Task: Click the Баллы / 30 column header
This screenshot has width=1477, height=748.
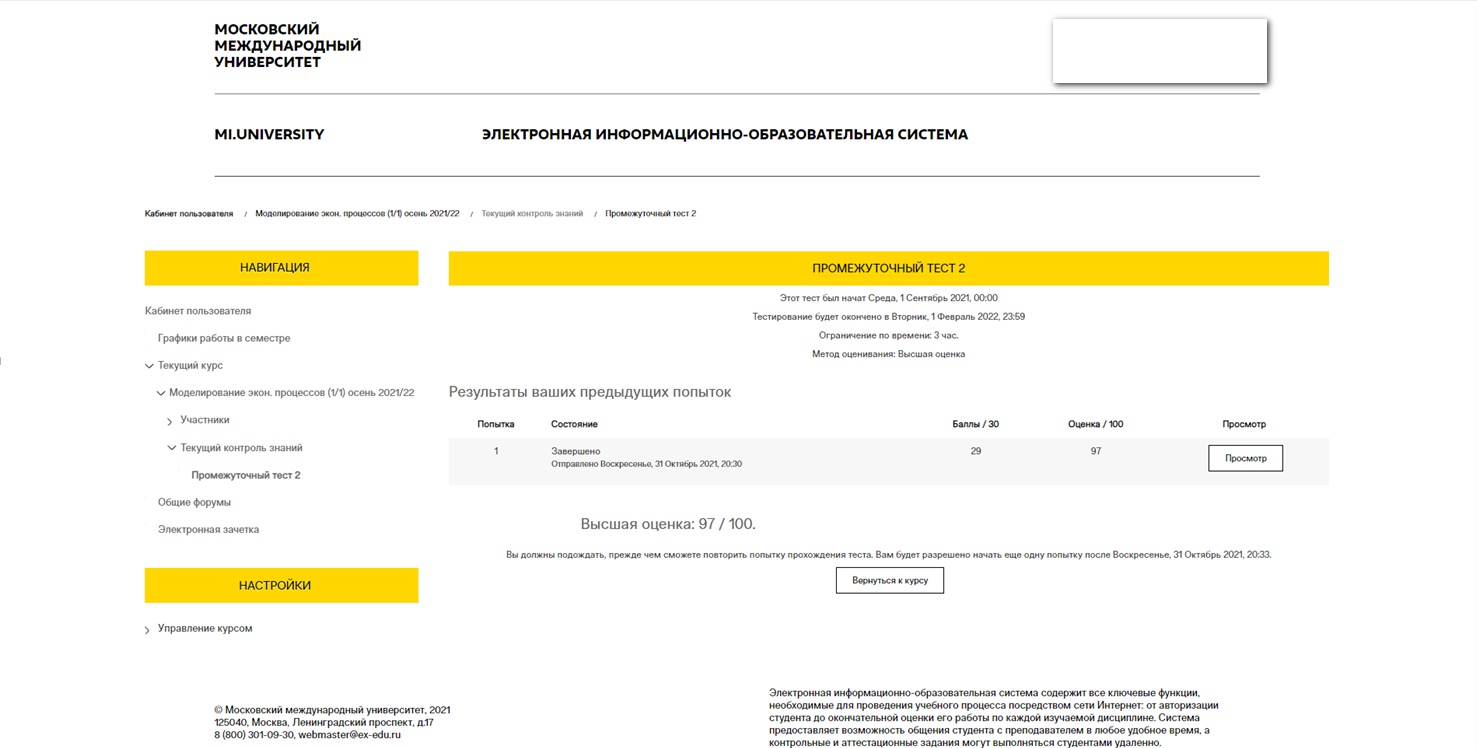Action: (975, 424)
